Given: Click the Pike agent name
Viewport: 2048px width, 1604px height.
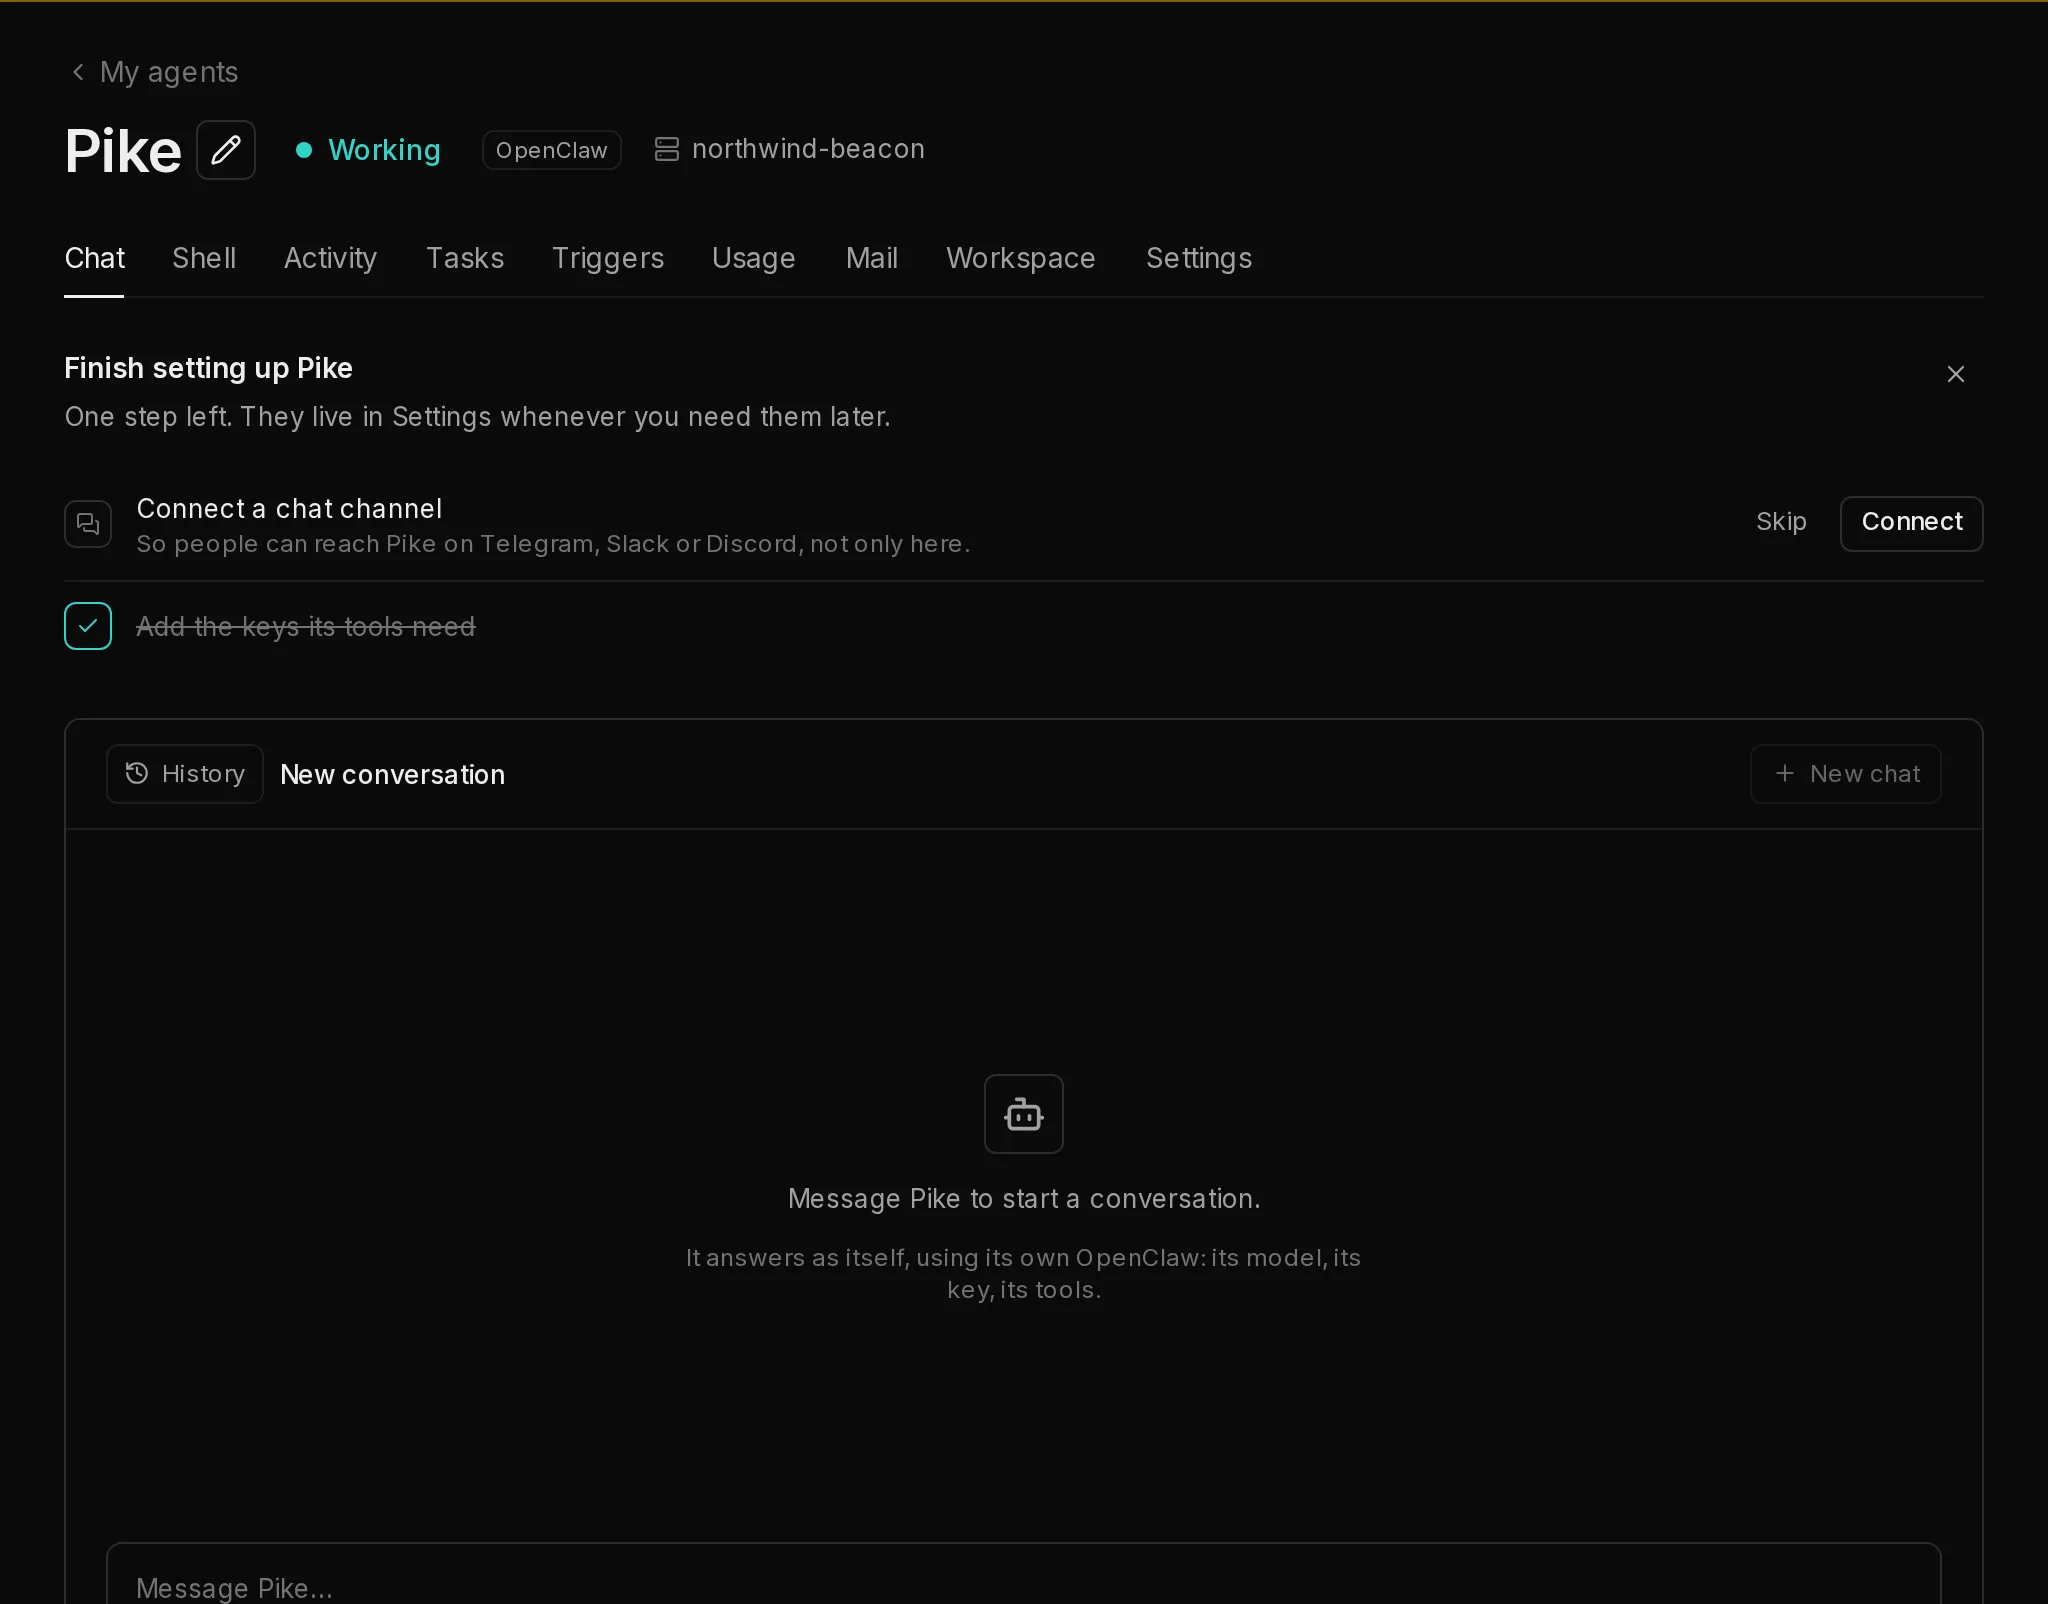Looking at the screenshot, I should pos(123,151).
